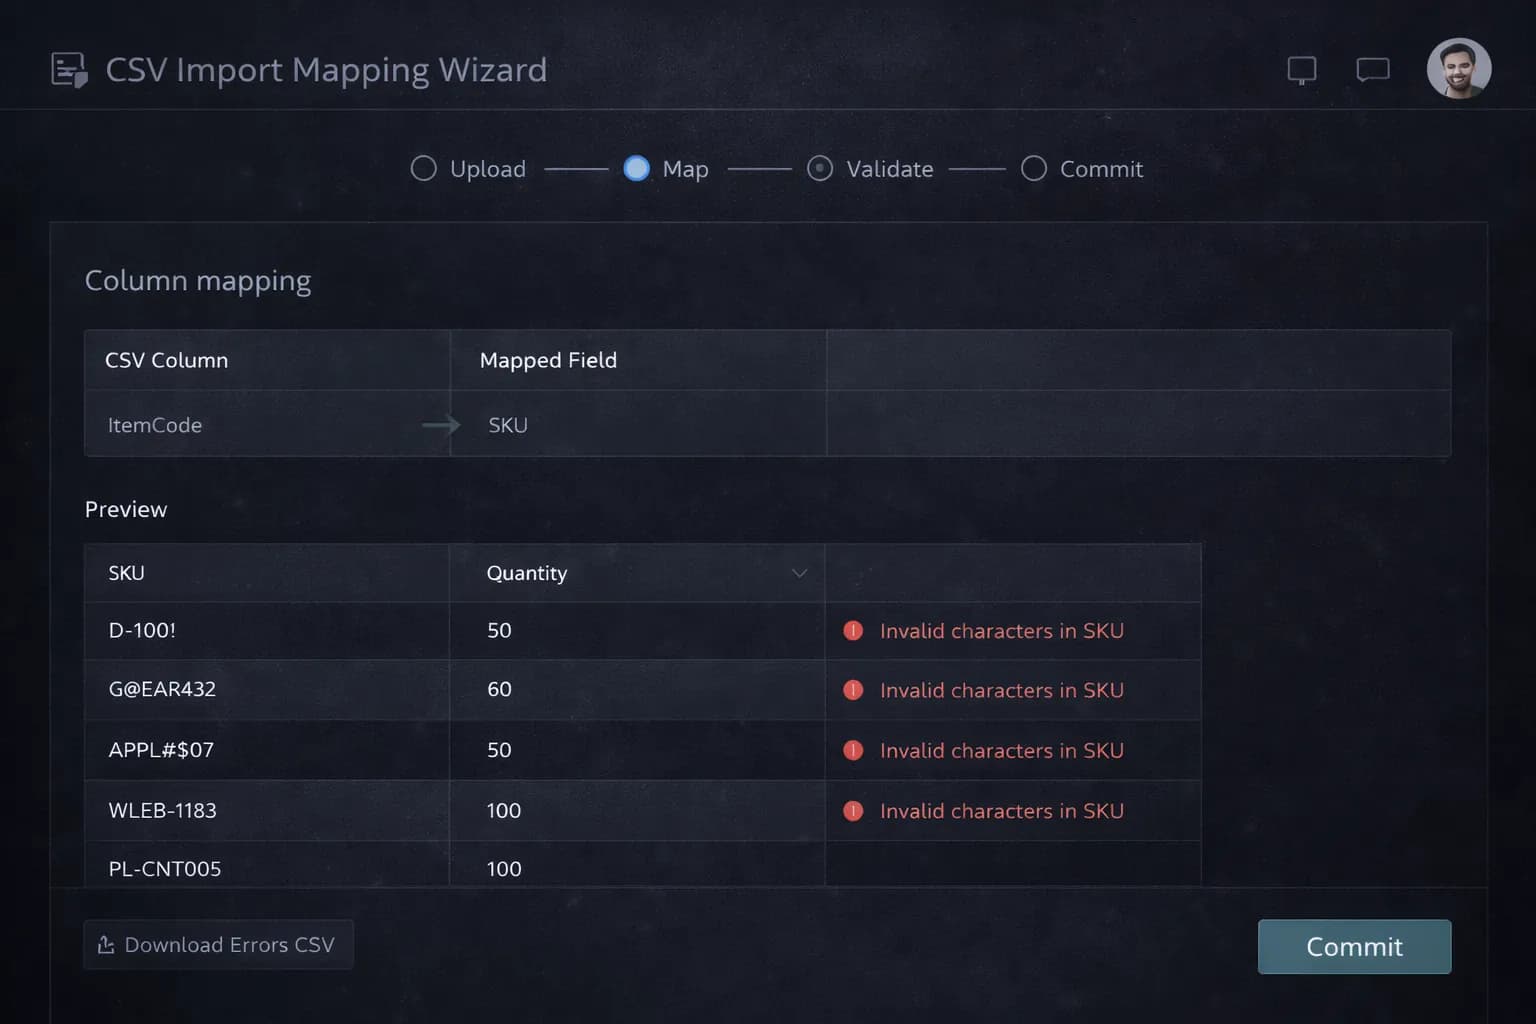The image size is (1536, 1024).
Task: Click error icon for G@EAR432 row
Action: [853, 690]
